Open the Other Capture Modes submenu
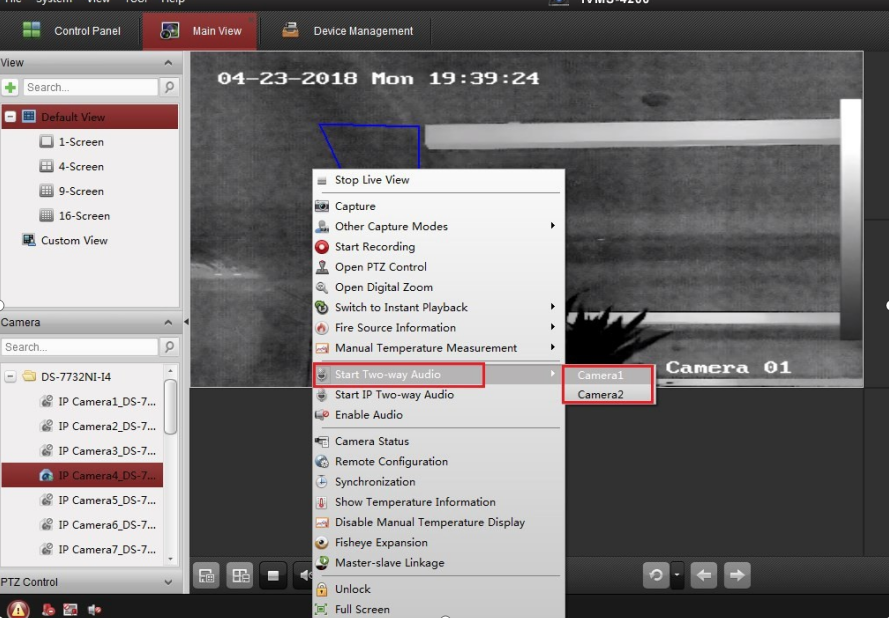The width and height of the screenshot is (889, 618). [x=438, y=226]
